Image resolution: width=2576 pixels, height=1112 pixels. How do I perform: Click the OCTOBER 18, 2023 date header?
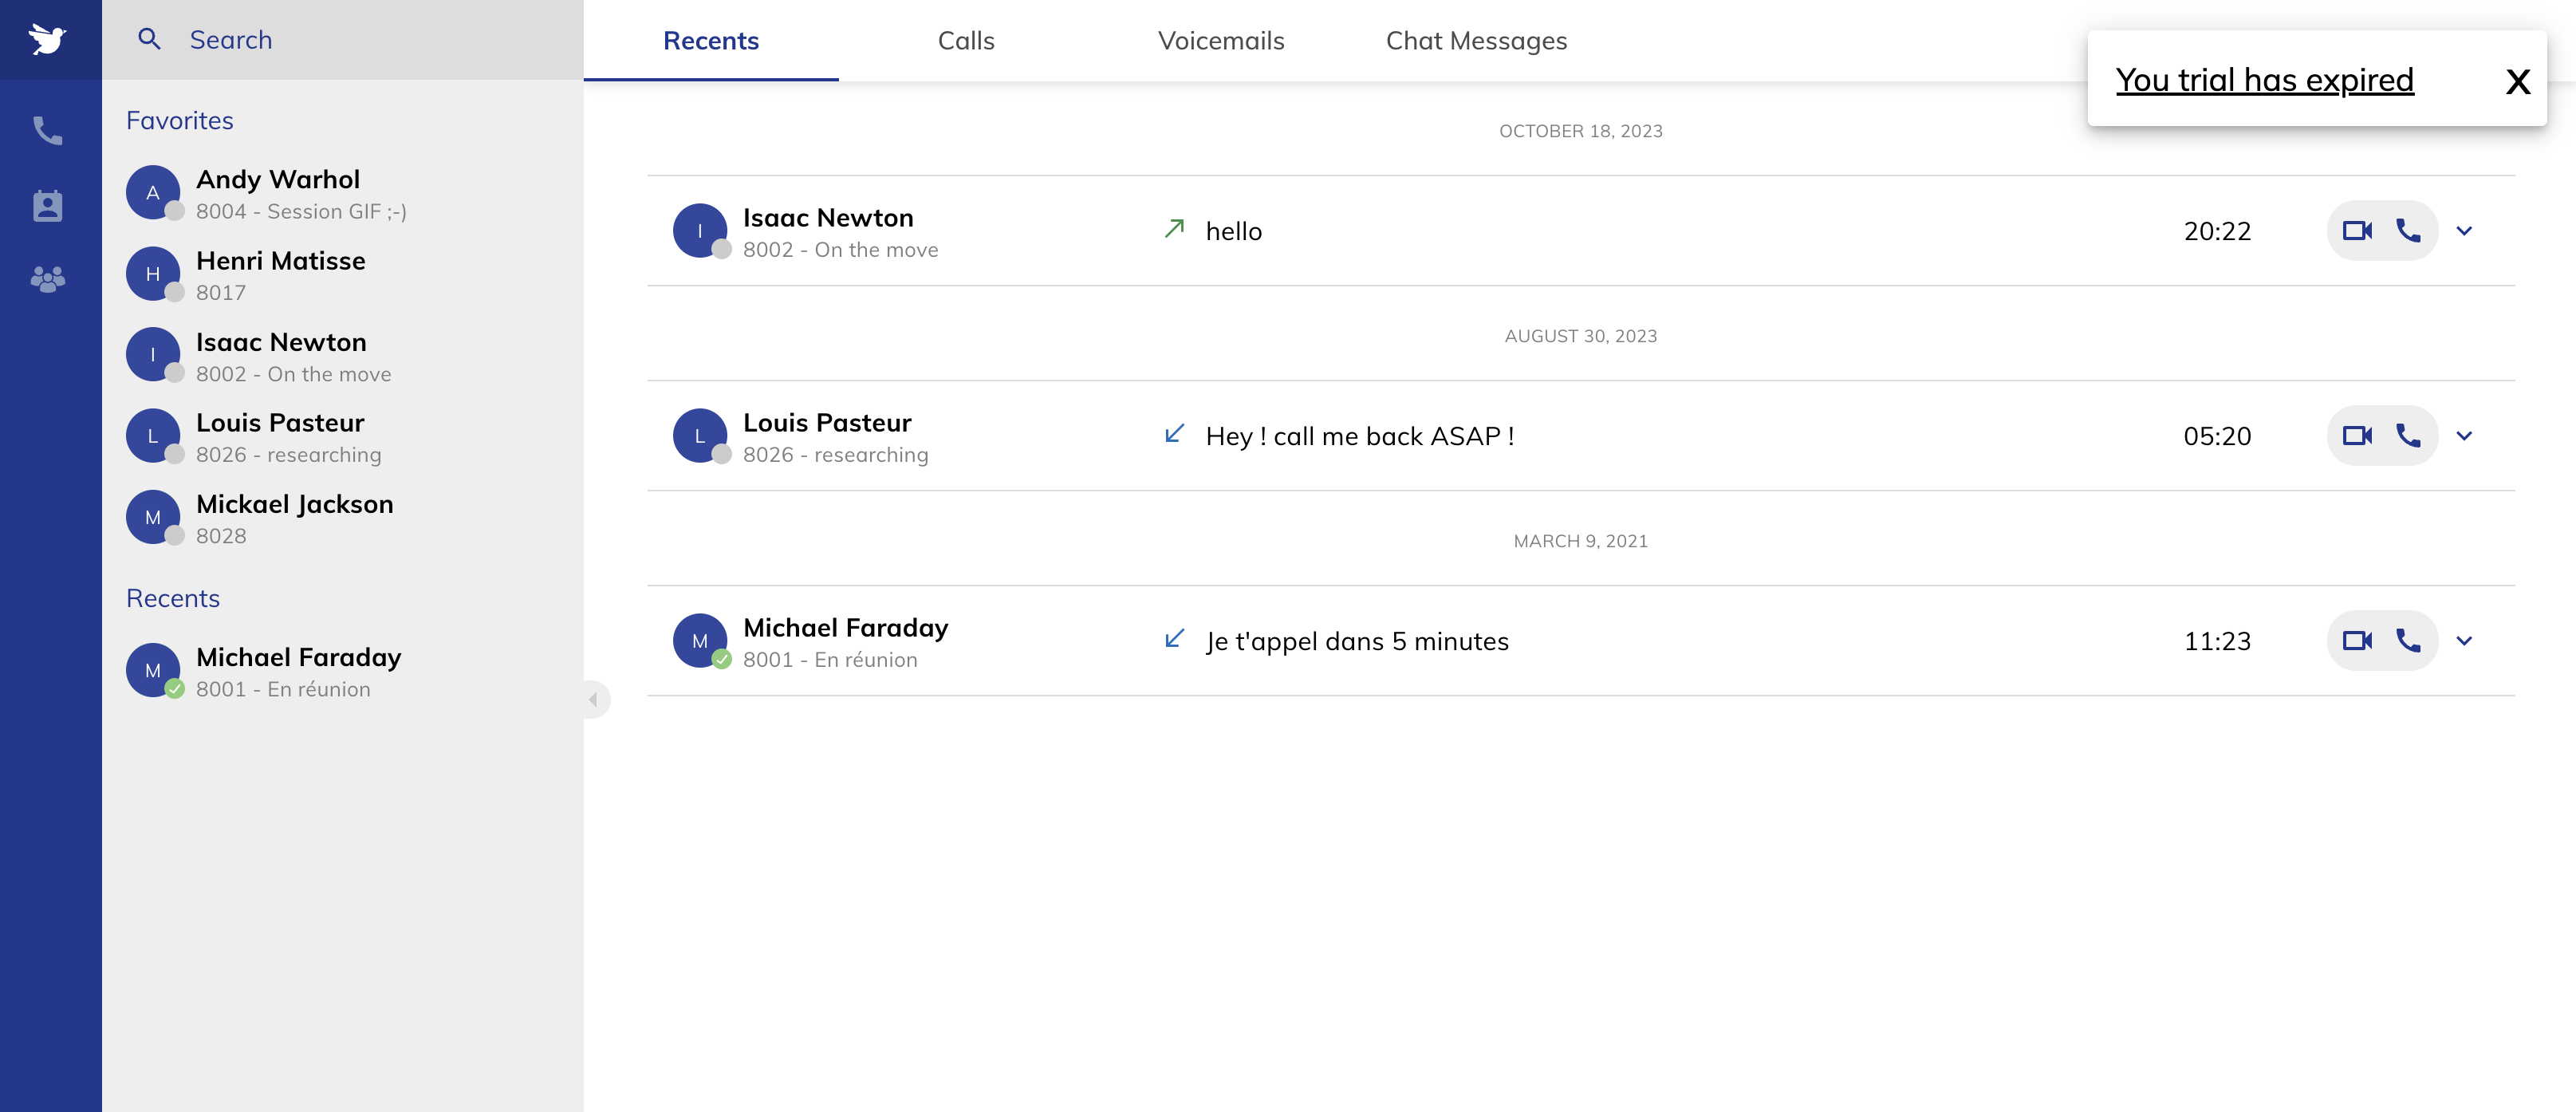tap(1580, 131)
